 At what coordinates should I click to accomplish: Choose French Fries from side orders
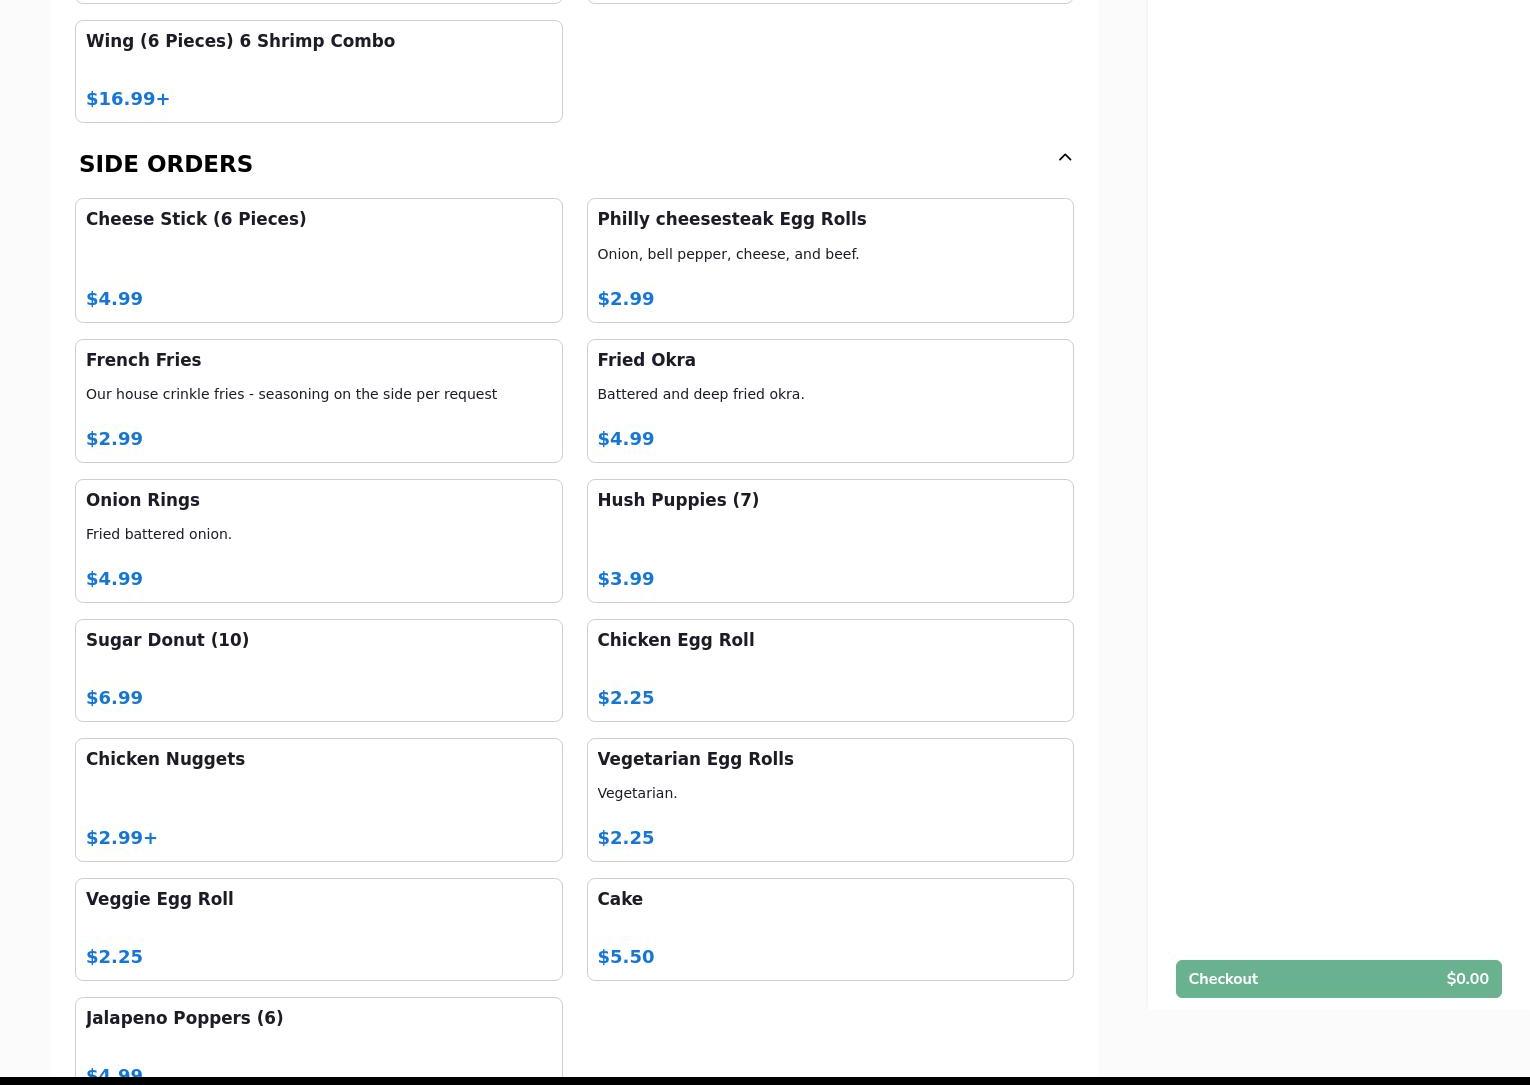(318, 400)
